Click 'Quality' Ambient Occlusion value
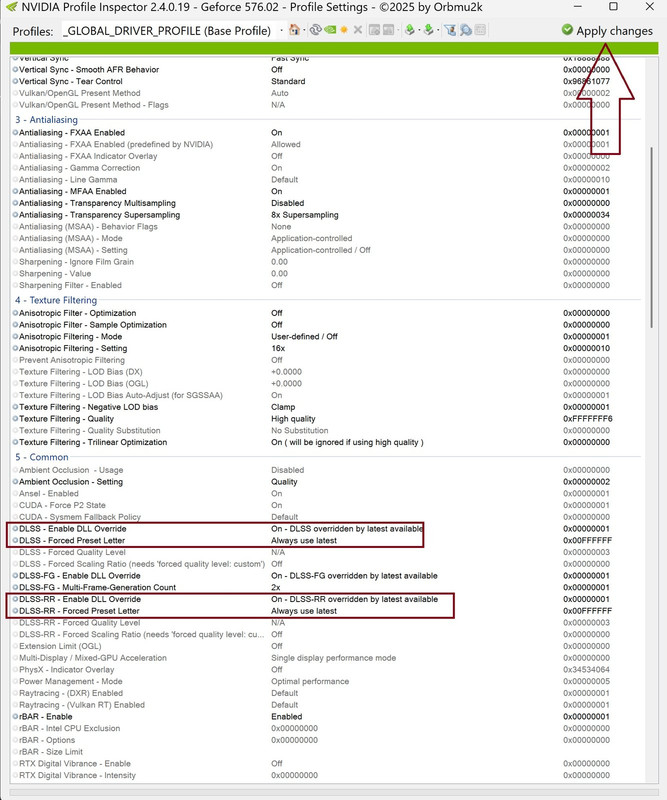 click(x=284, y=482)
